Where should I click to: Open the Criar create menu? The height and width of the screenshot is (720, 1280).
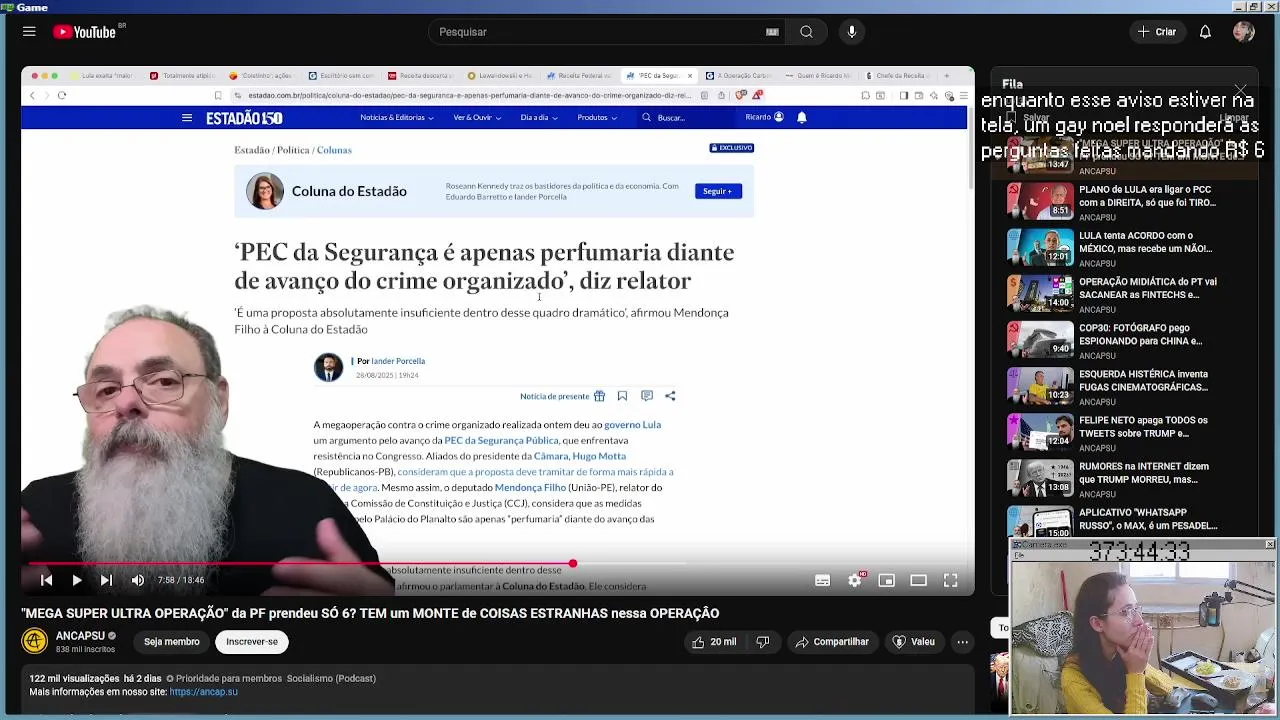(1157, 32)
